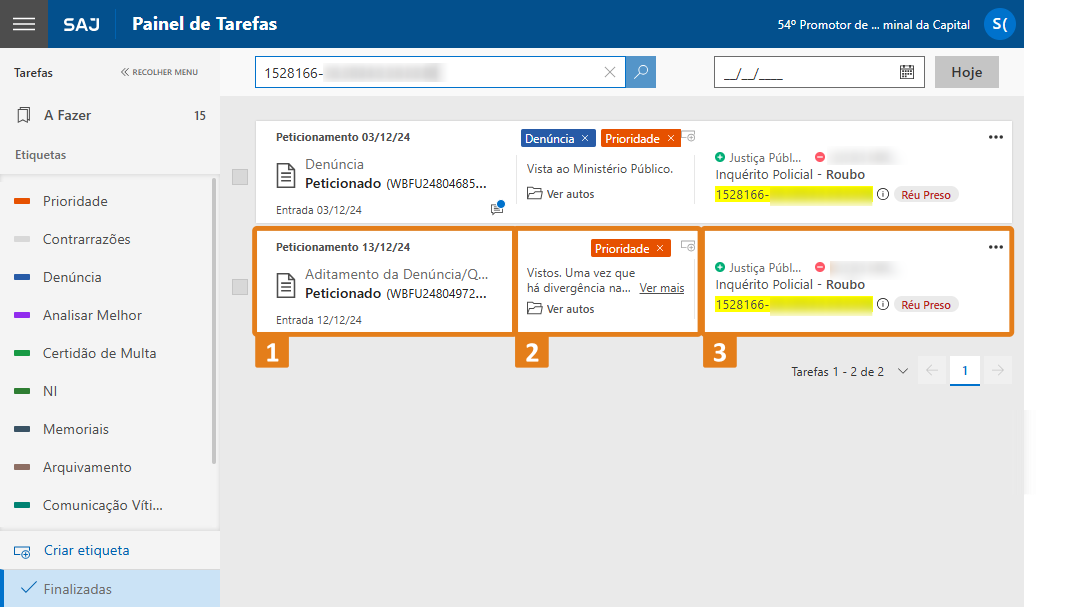Click inside the 1528166 search field
The height and width of the screenshot is (607, 1076).
click(x=430, y=71)
